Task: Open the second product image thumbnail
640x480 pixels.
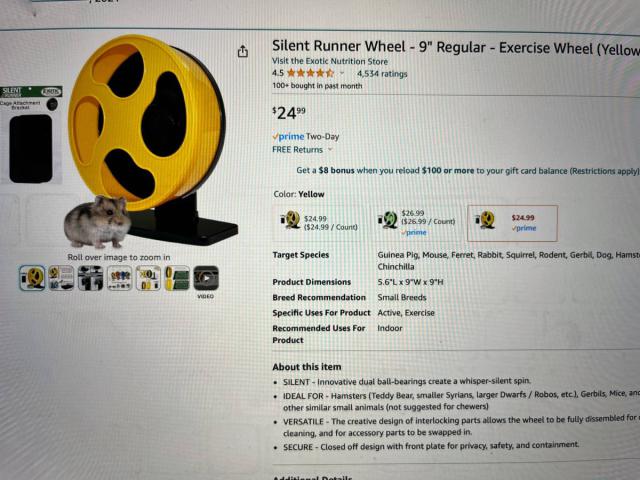Action: tap(61, 278)
